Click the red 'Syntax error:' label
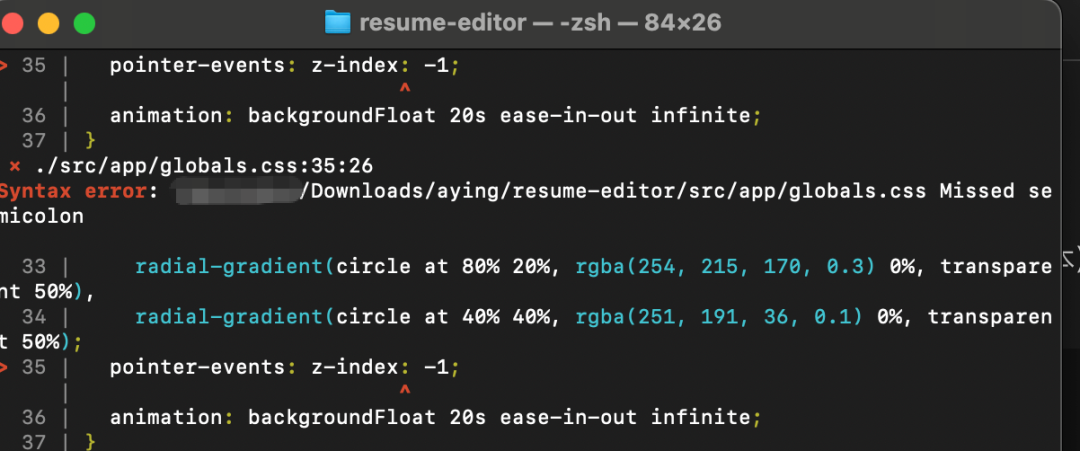The width and height of the screenshot is (1080, 451). [x=72, y=191]
